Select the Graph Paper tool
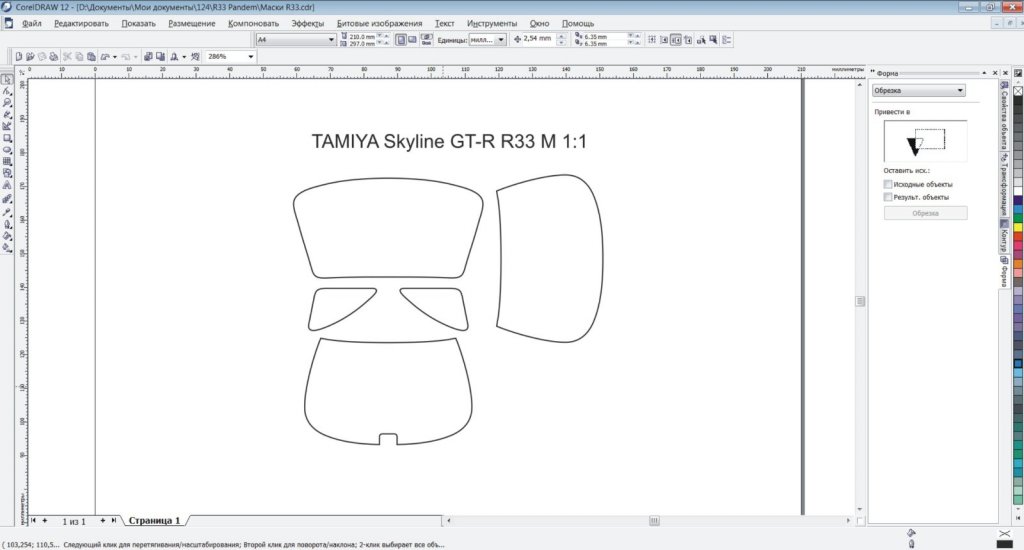The width and height of the screenshot is (1024, 550). click(x=7, y=162)
